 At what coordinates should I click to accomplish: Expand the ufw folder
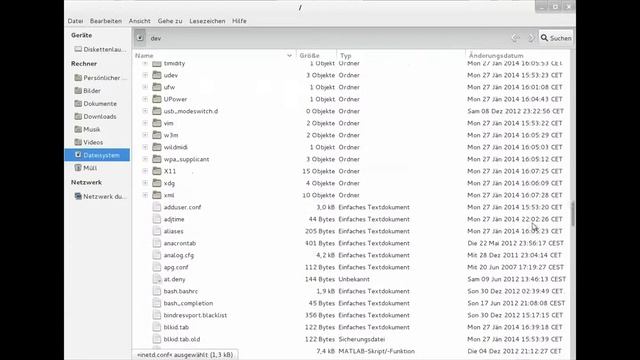(145, 87)
